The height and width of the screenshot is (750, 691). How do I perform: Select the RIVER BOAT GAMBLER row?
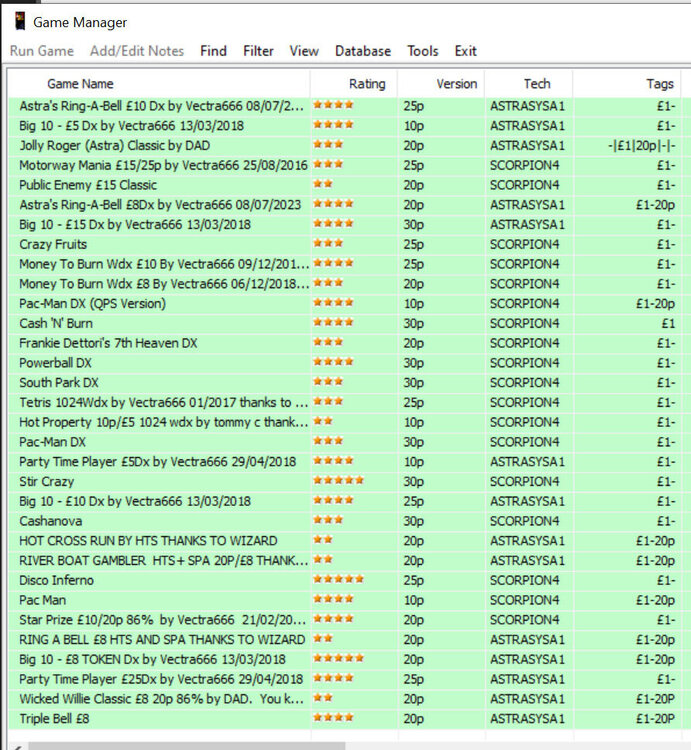coord(349,561)
